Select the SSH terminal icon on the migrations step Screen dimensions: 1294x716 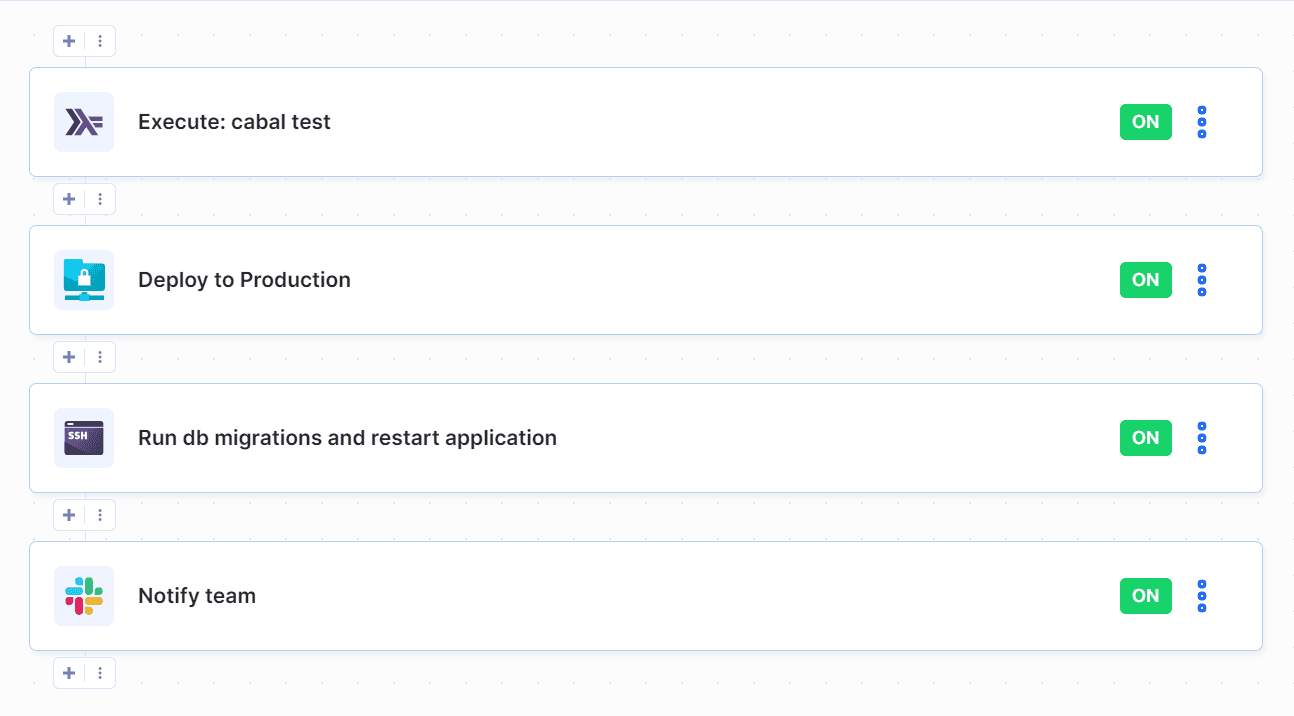(x=84, y=438)
